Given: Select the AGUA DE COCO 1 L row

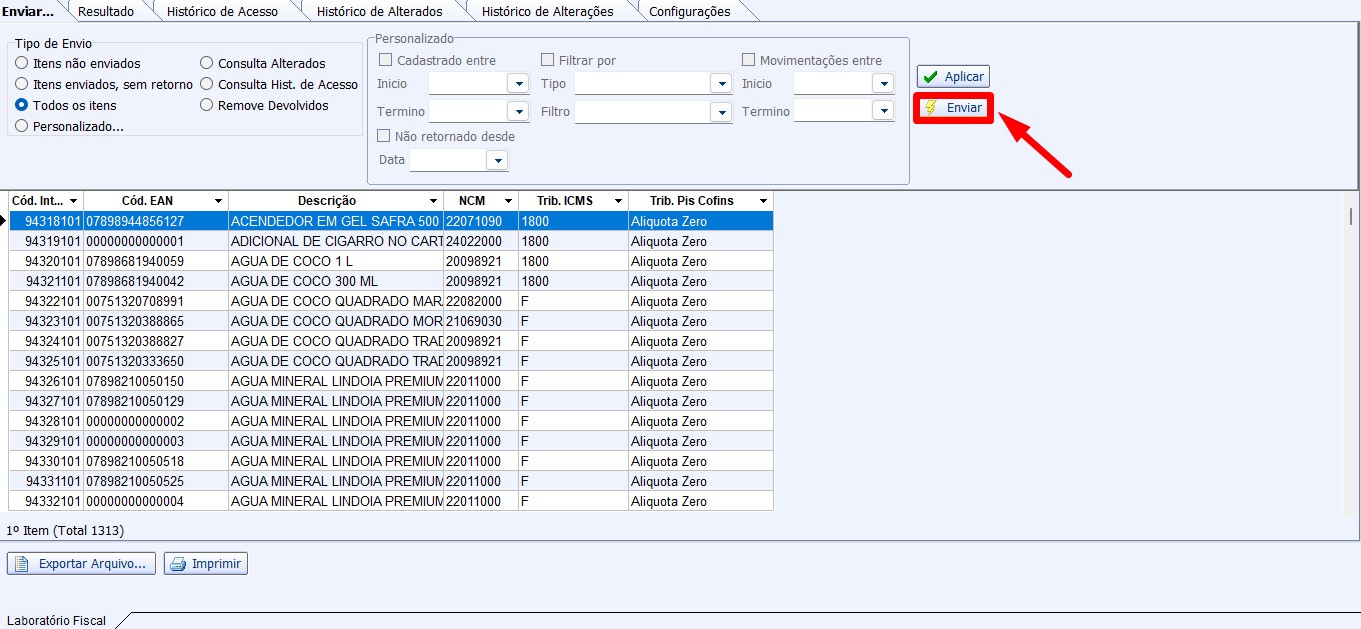Looking at the screenshot, I should point(290,261).
